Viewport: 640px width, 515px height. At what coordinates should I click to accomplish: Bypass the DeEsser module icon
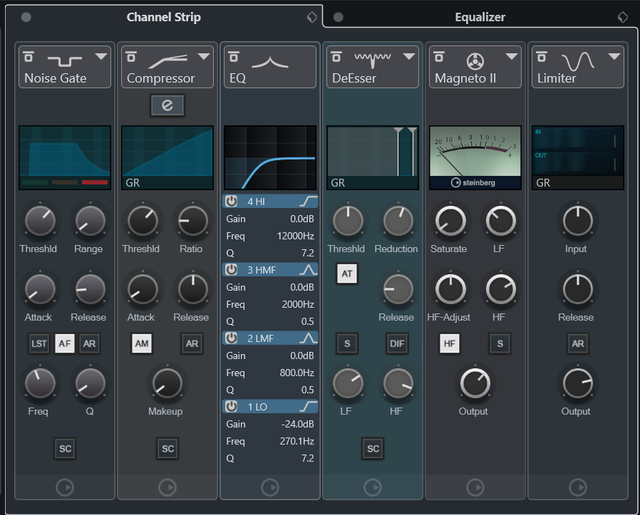pos(336,56)
